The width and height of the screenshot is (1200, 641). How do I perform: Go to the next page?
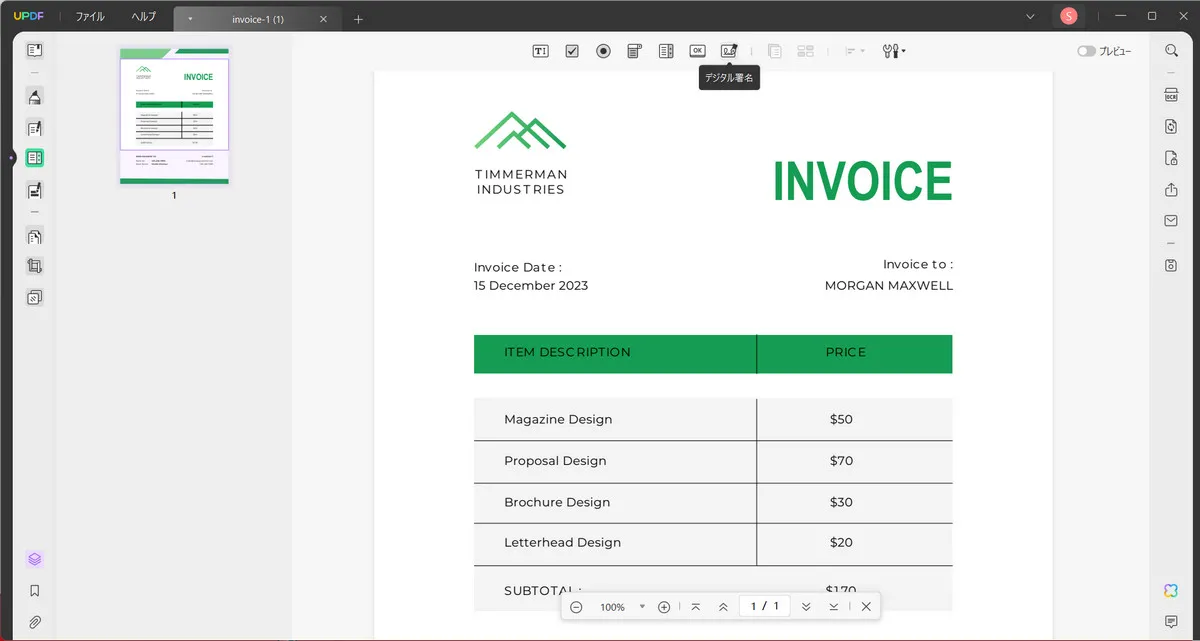[x=806, y=607]
